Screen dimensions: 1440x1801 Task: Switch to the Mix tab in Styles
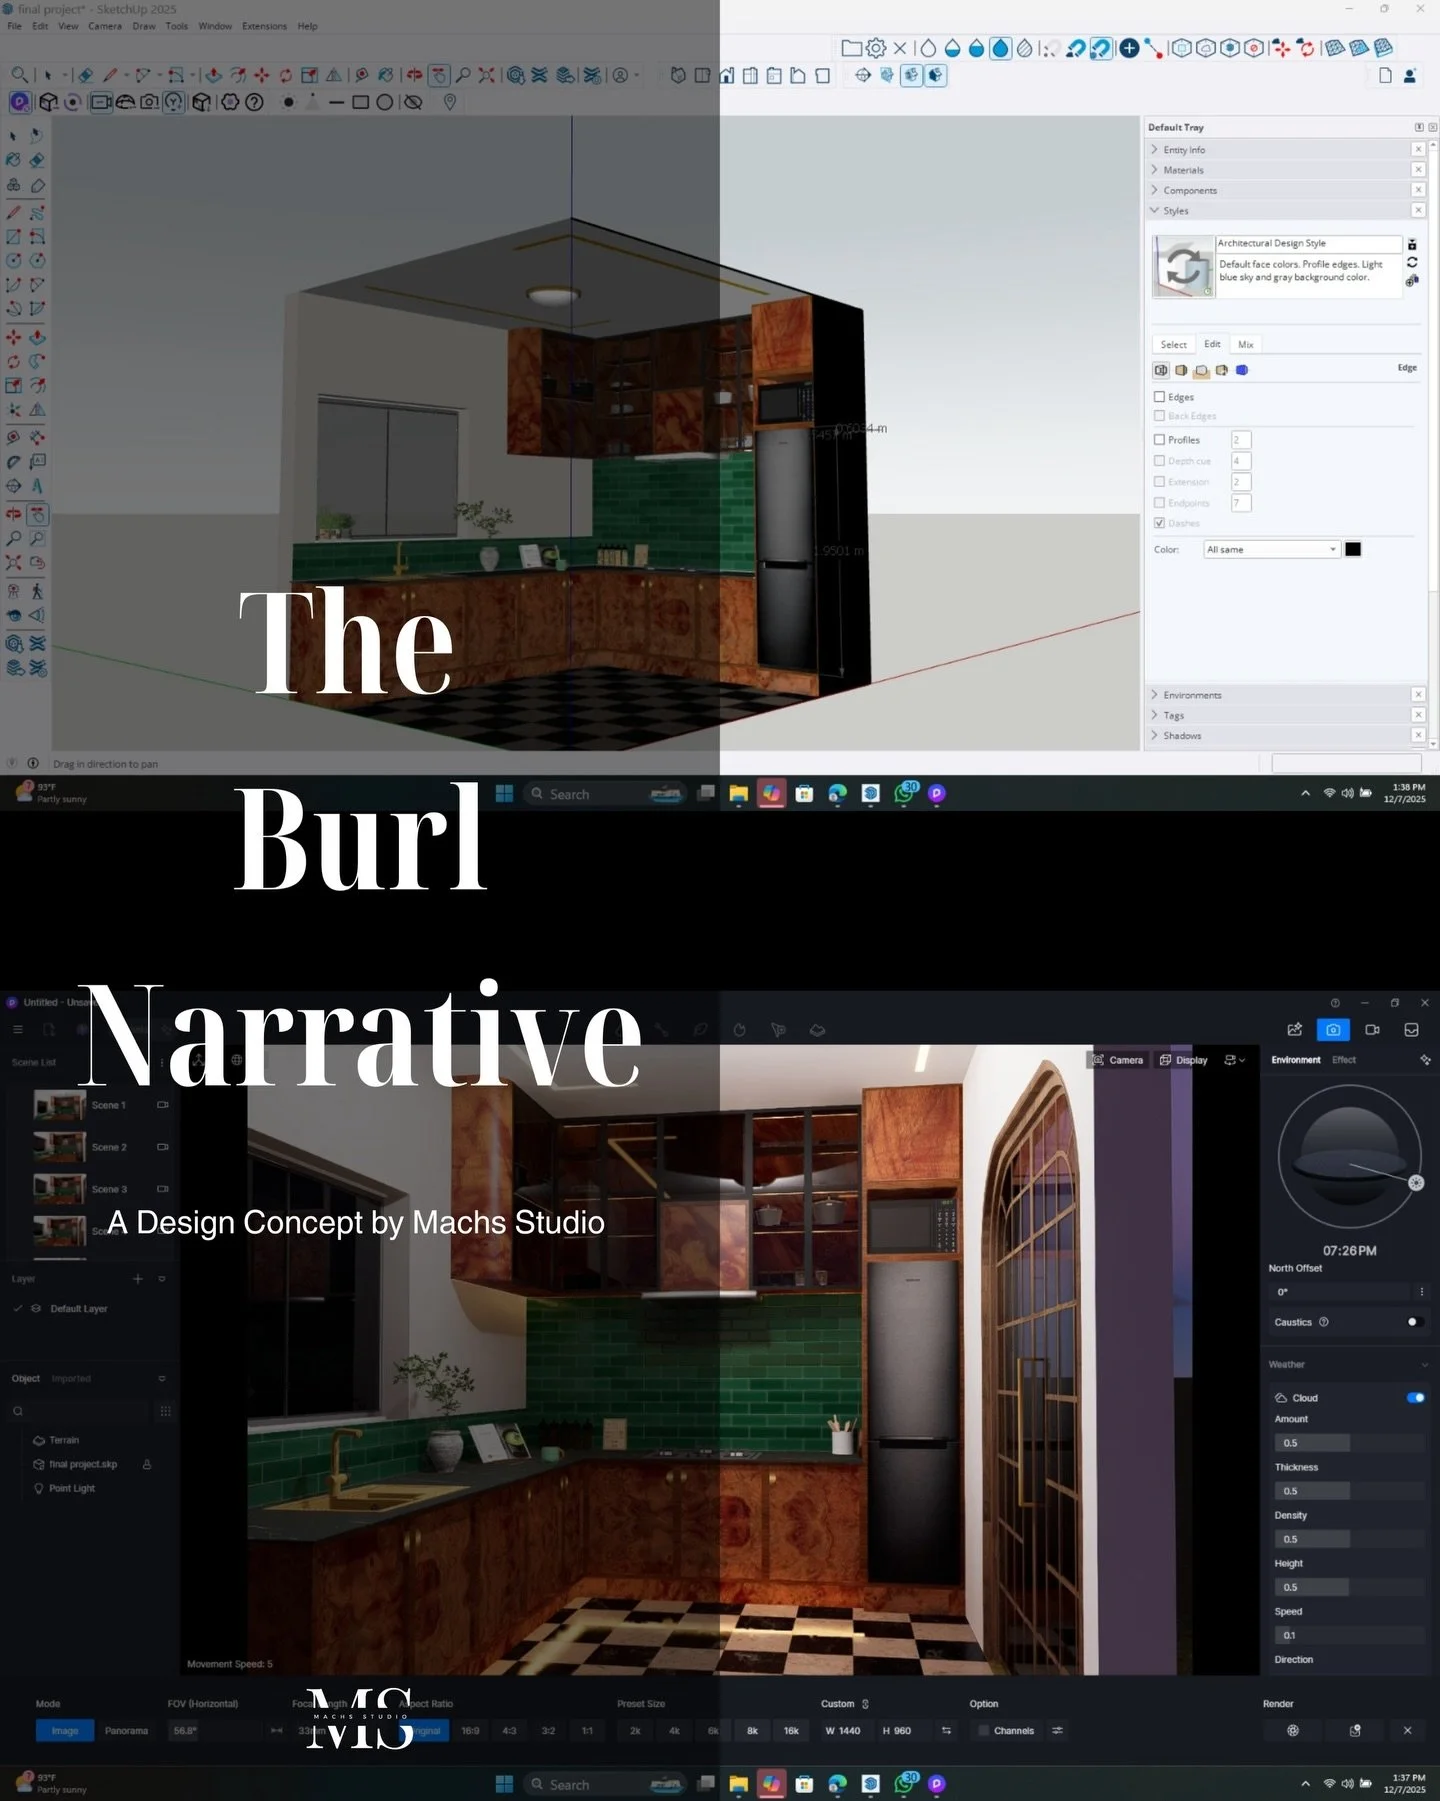pyautogui.click(x=1246, y=344)
